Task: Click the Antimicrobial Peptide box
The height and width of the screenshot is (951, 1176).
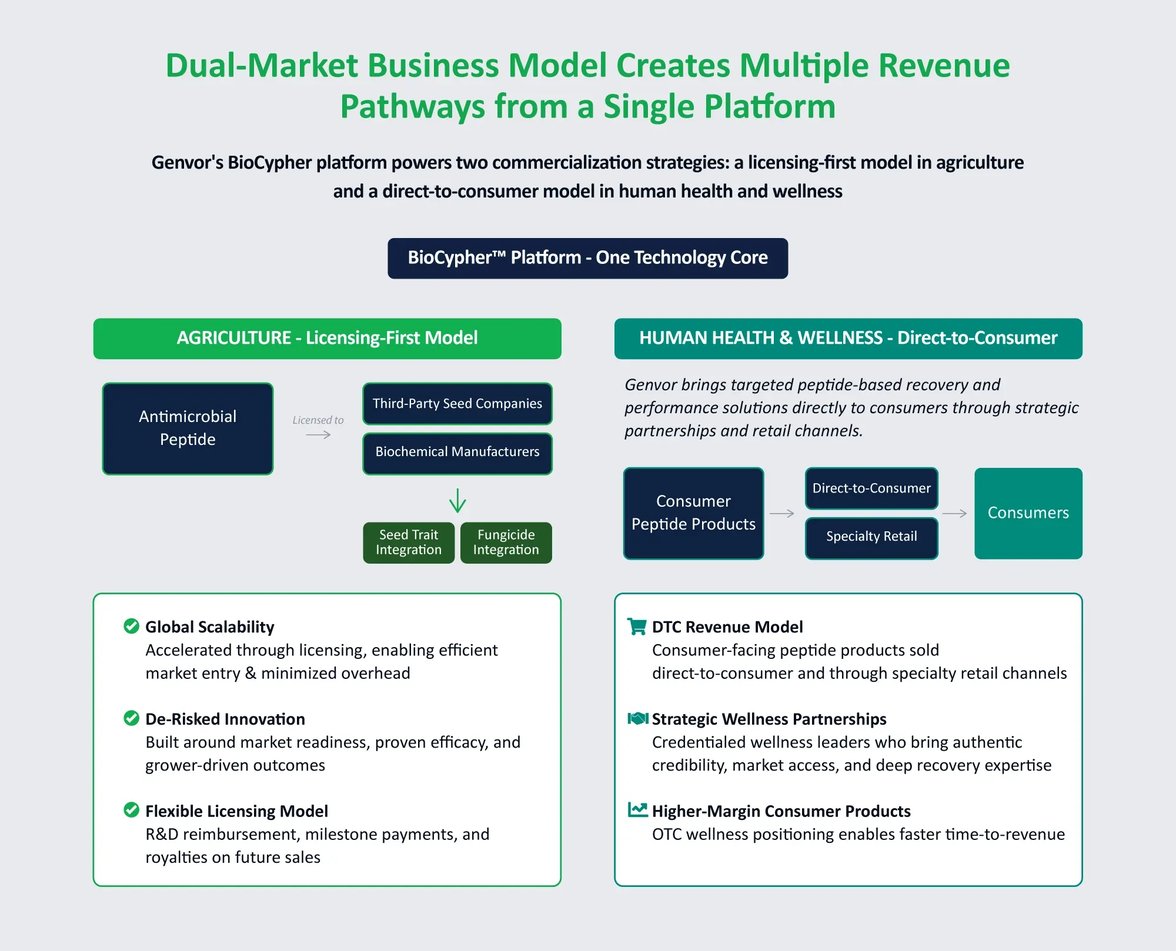Action: click(x=188, y=428)
